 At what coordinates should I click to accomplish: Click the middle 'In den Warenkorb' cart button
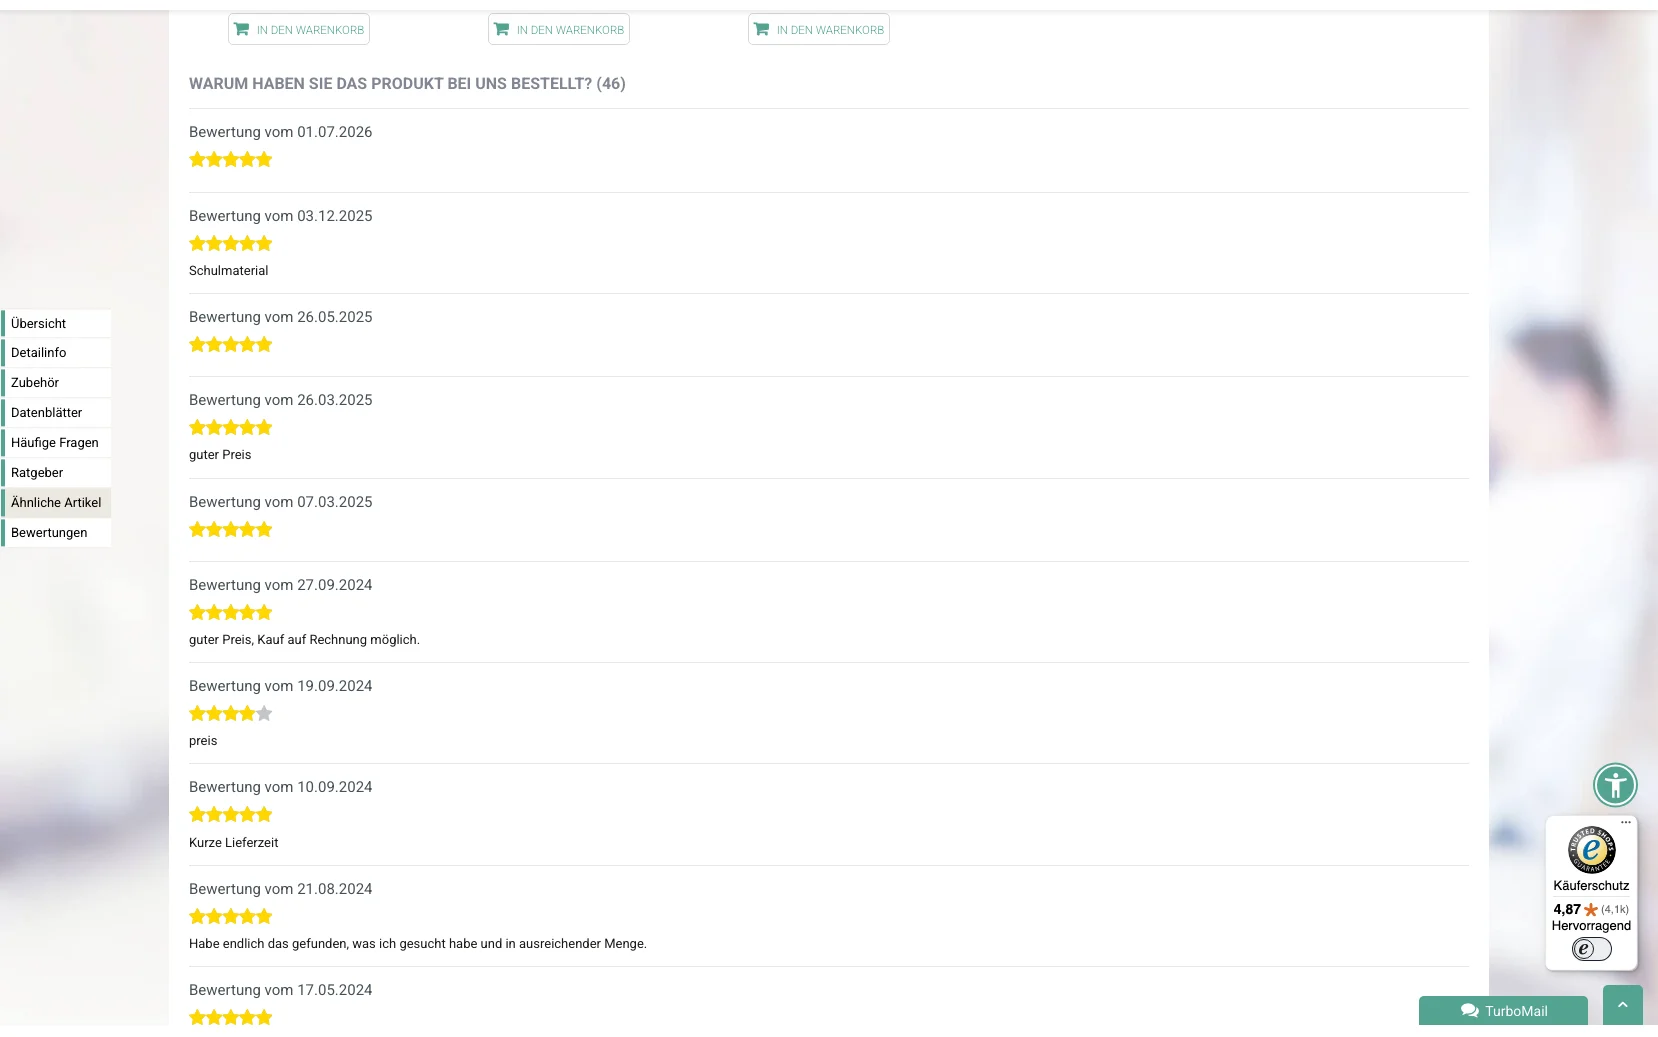pyautogui.click(x=559, y=29)
